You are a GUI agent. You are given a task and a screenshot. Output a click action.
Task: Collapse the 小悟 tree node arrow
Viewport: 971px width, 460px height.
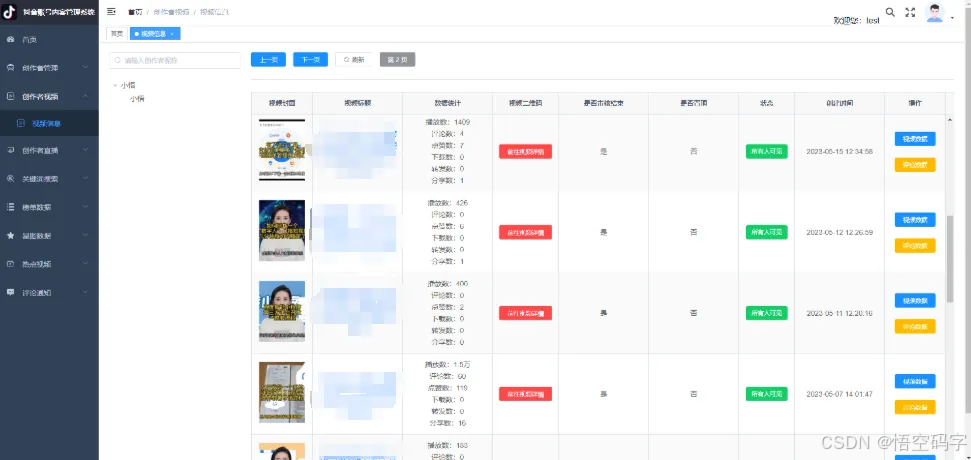click(115, 85)
